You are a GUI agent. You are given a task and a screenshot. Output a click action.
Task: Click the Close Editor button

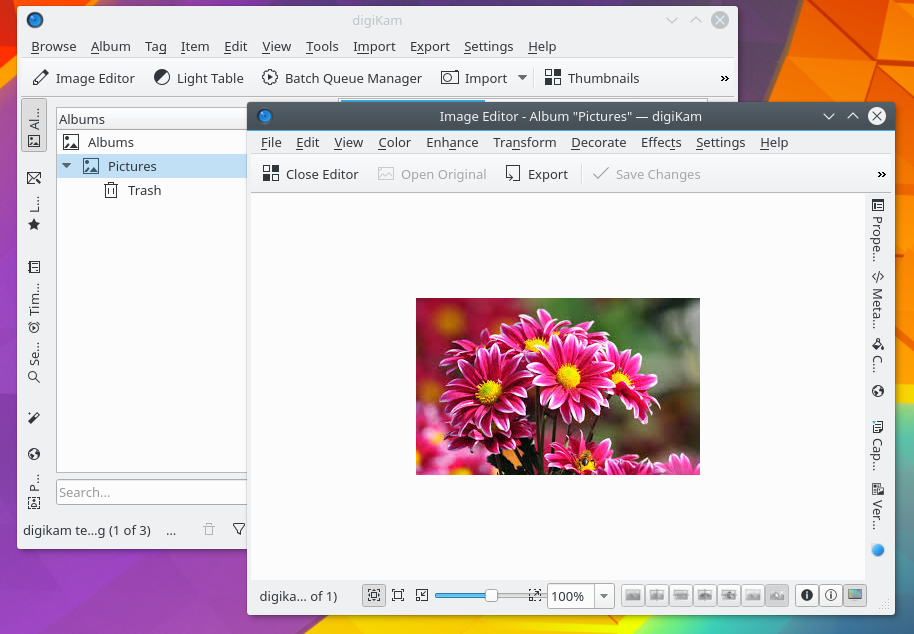pos(310,174)
